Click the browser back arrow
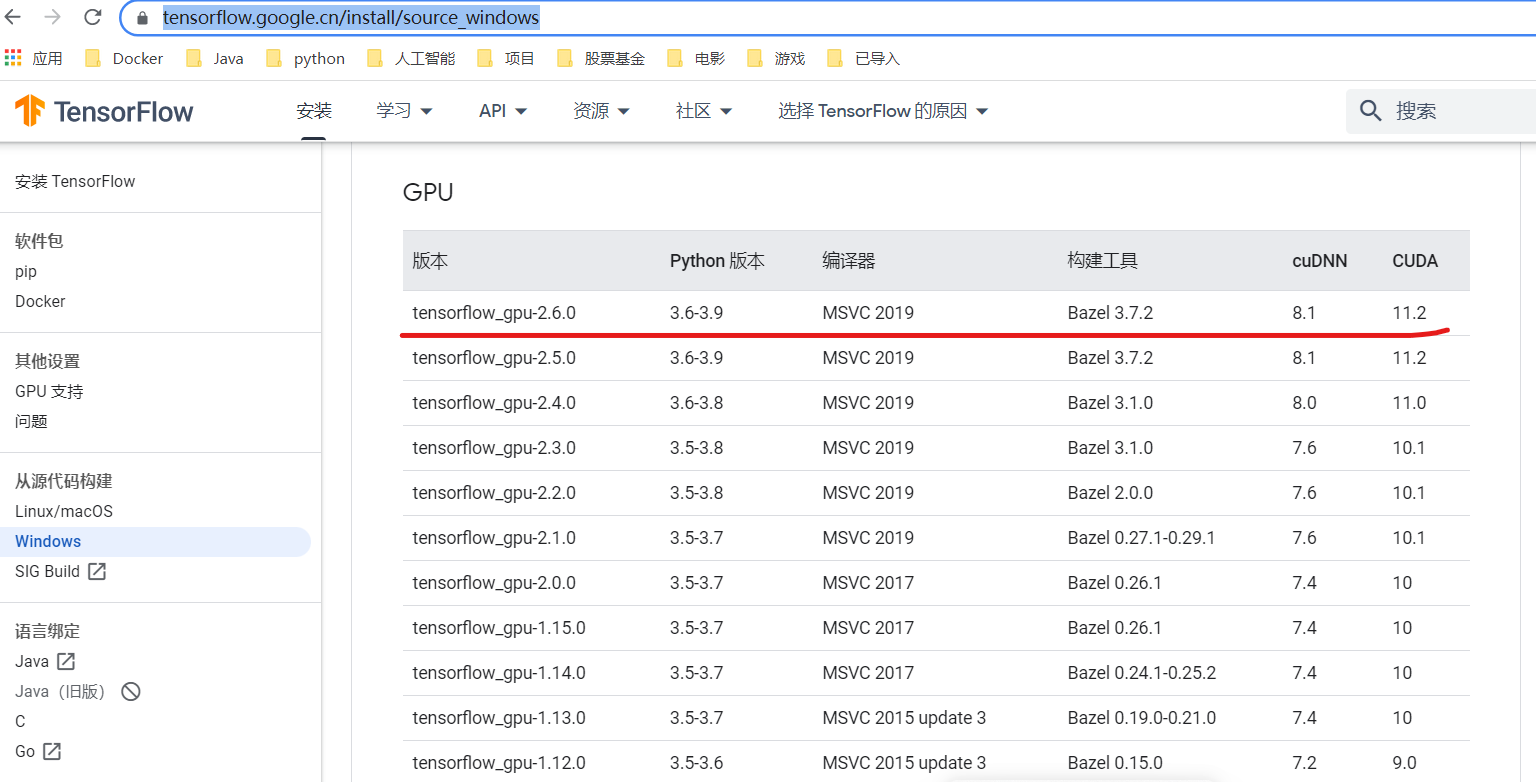The height and width of the screenshot is (782, 1536). (13, 17)
